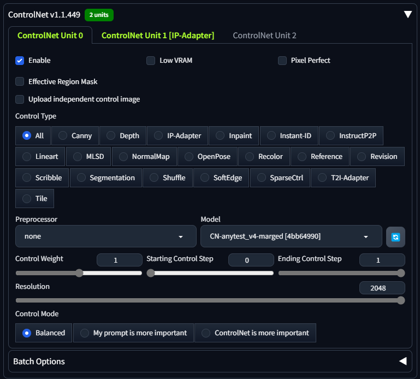Choose the Depth control type

coord(123,136)
